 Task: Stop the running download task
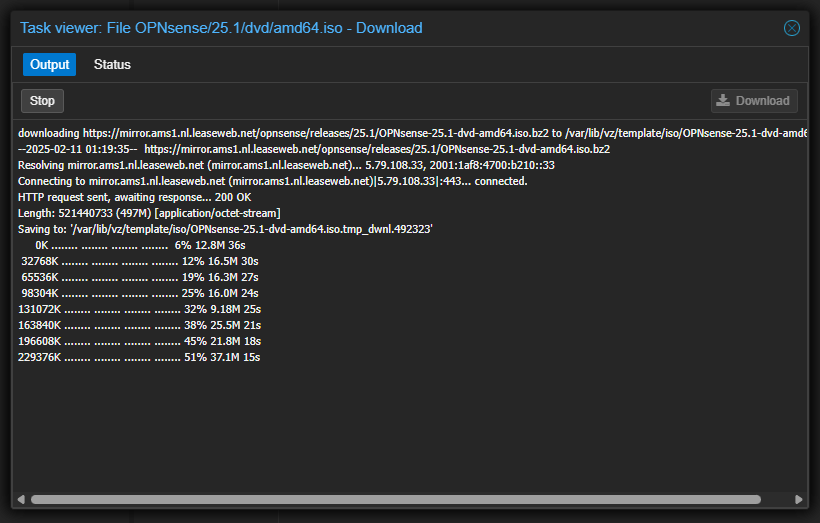point(42,101)
